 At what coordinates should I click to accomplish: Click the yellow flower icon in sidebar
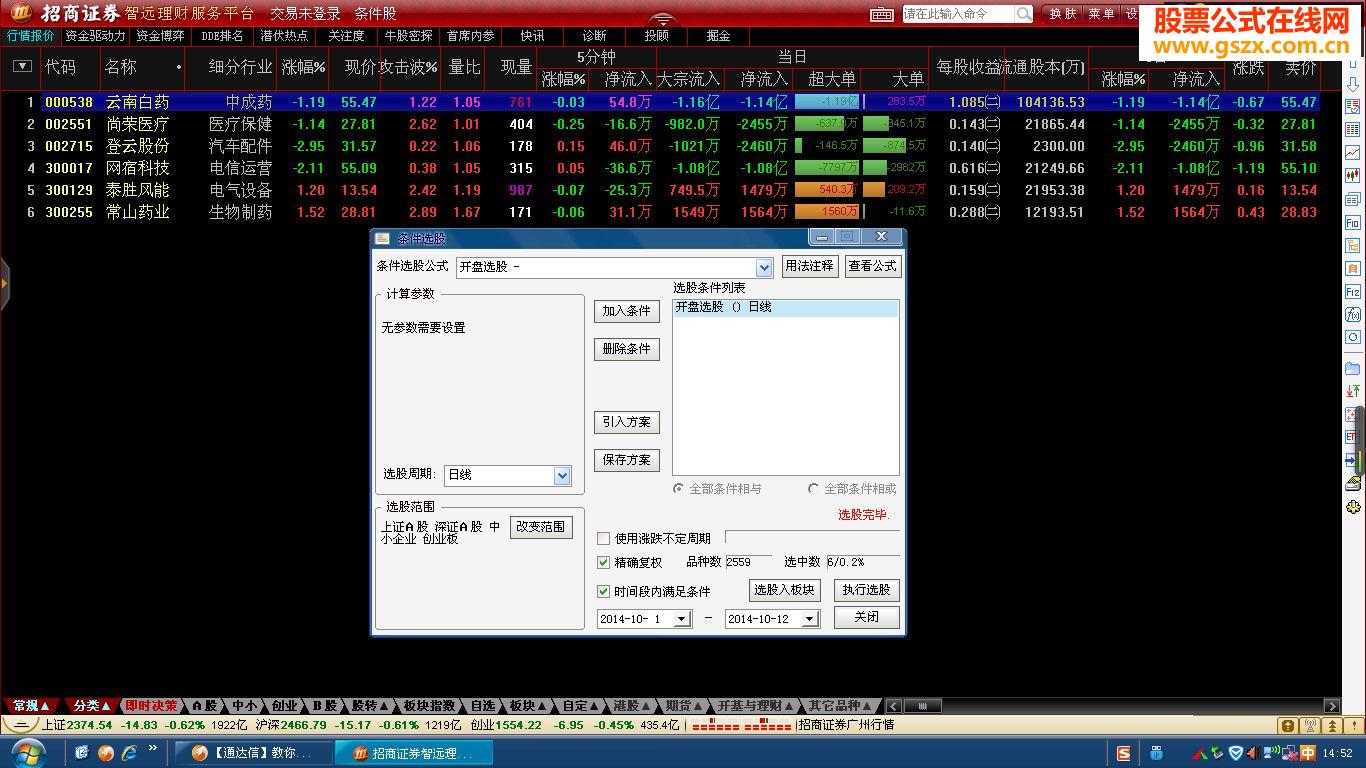[x=1352, y=507]
